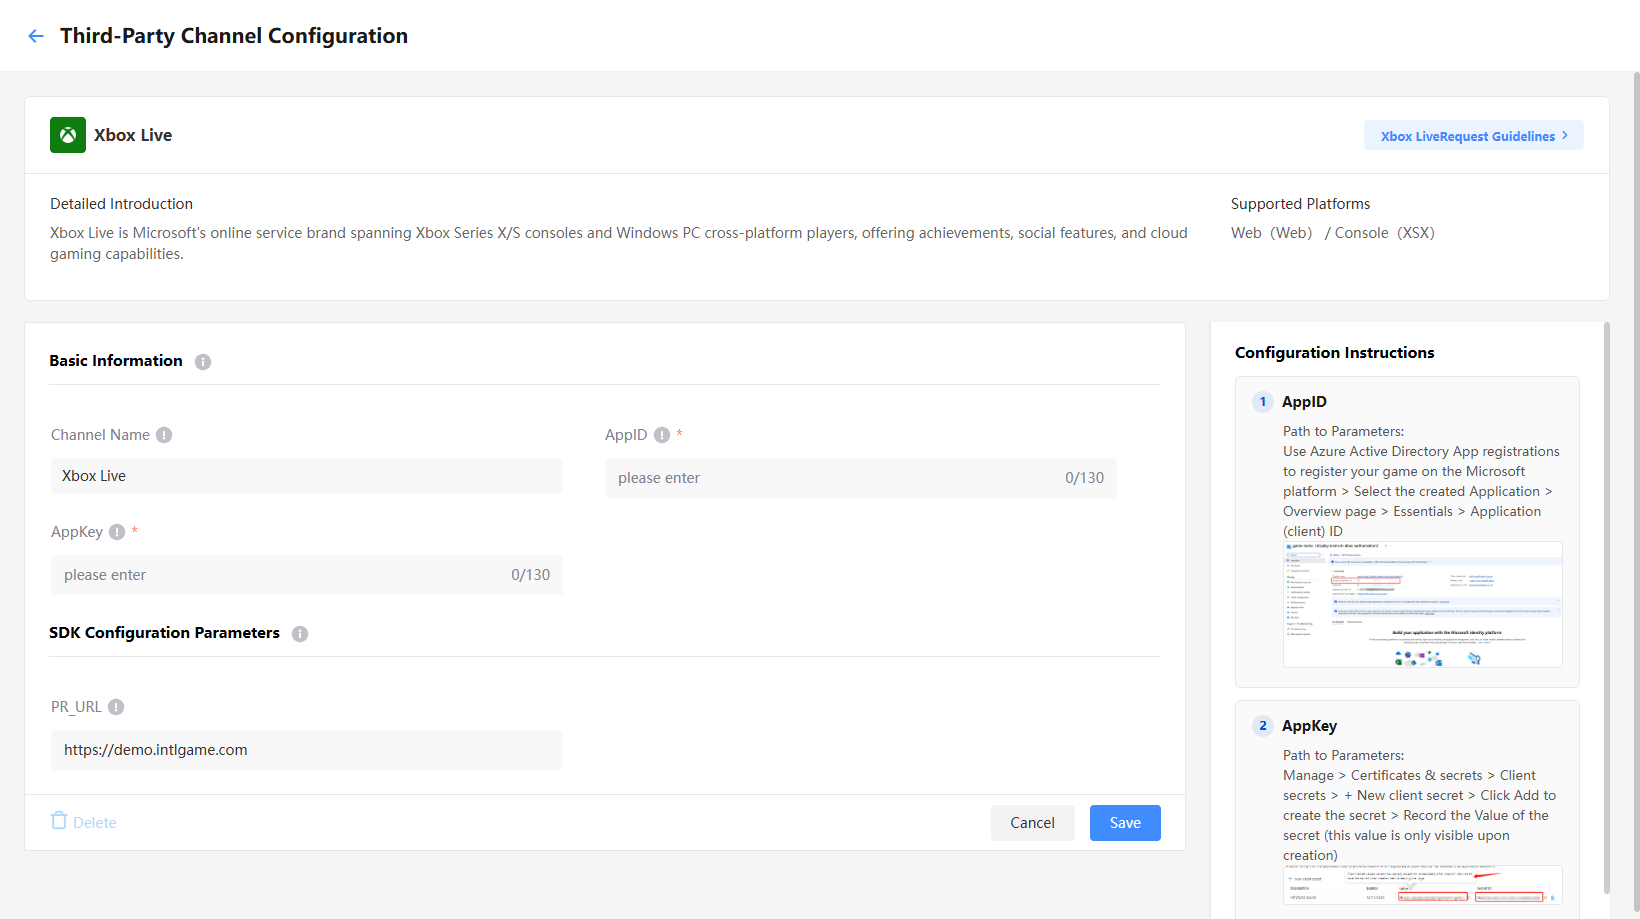Screen dimensions: 1640x919
Task: Open the AppID instruction screenshot thumbnail
Action: [1423, 605]
